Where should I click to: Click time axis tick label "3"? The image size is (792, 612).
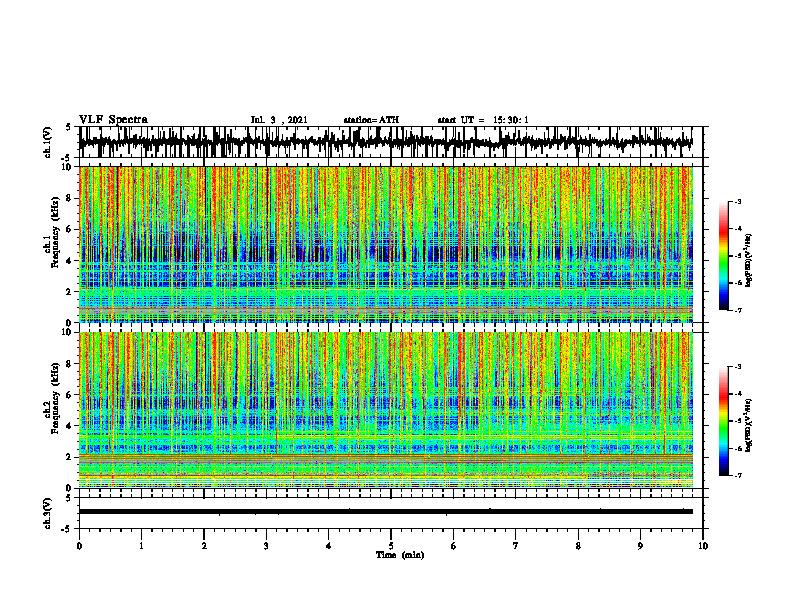coord(266,546)
